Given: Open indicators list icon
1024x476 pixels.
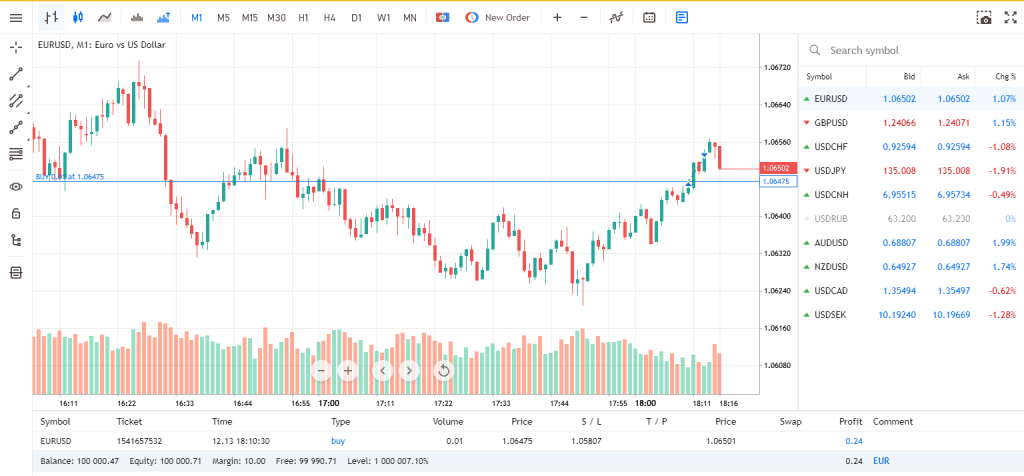Looking at the screenshot, I should (616, 18).
